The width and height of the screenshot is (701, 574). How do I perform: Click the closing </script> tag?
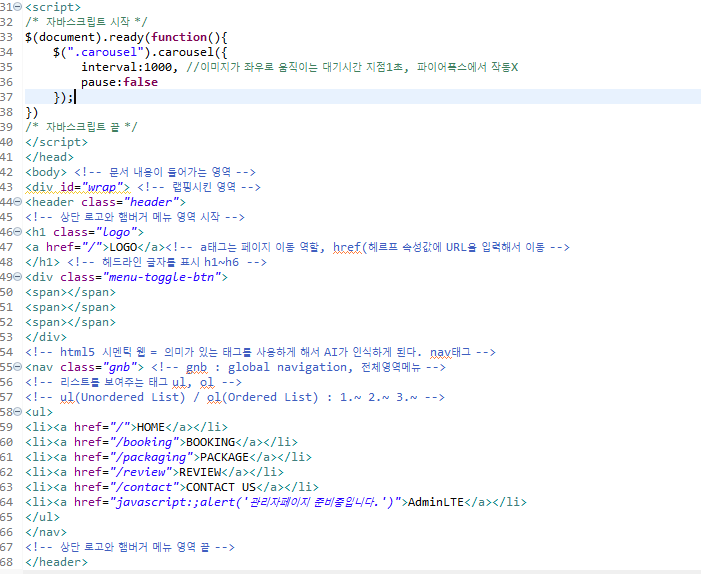pos(56,142)
